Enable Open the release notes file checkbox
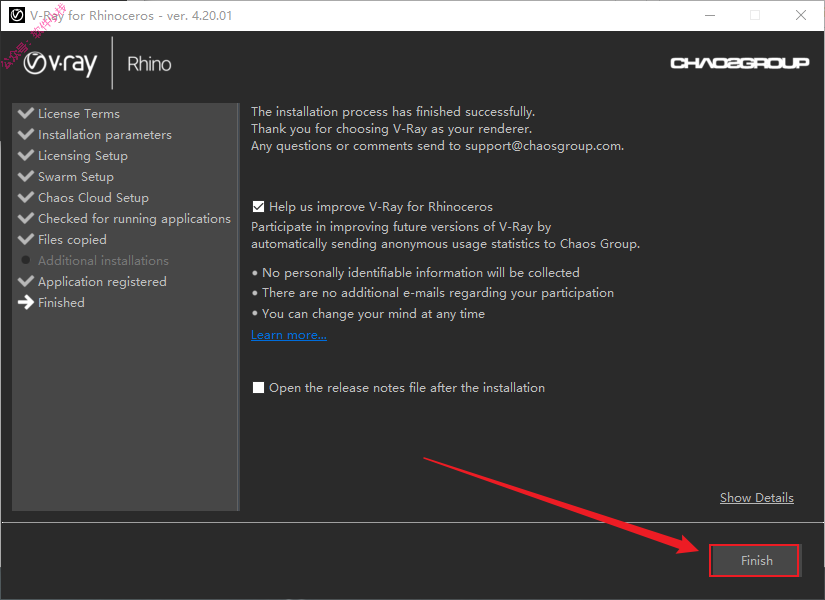The width and height of the screenshot is (825, 600). pyautogui.click(x=258, y=388)
